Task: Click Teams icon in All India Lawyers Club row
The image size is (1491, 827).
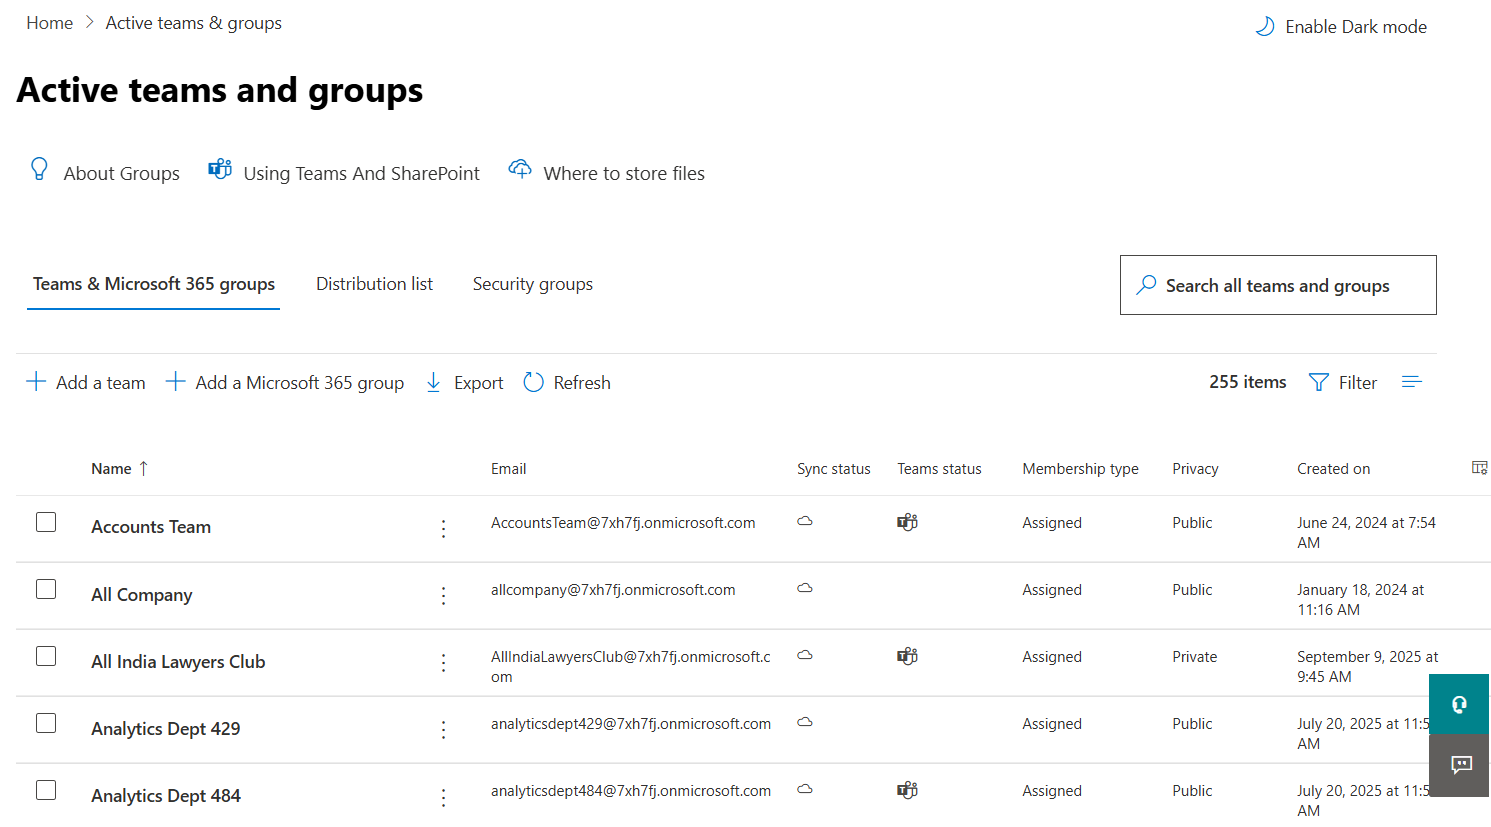Action: pos(907,656)
